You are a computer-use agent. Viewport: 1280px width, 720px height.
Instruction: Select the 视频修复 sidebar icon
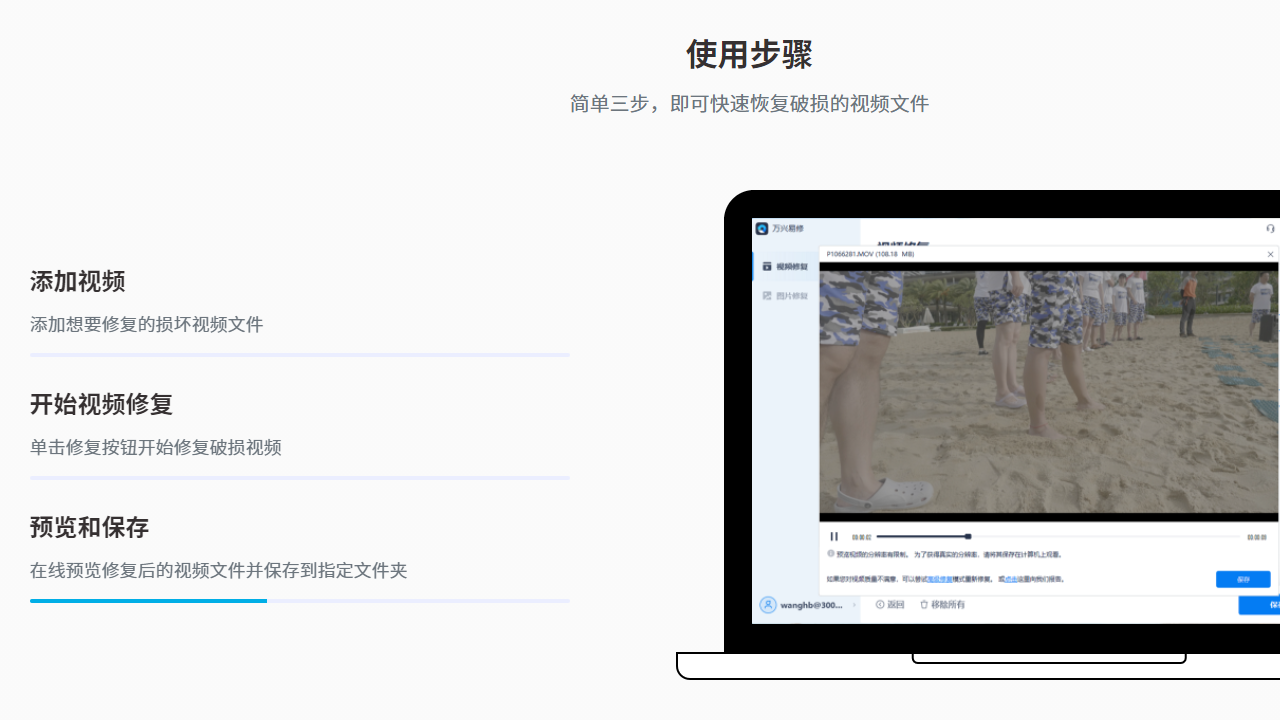768,267
